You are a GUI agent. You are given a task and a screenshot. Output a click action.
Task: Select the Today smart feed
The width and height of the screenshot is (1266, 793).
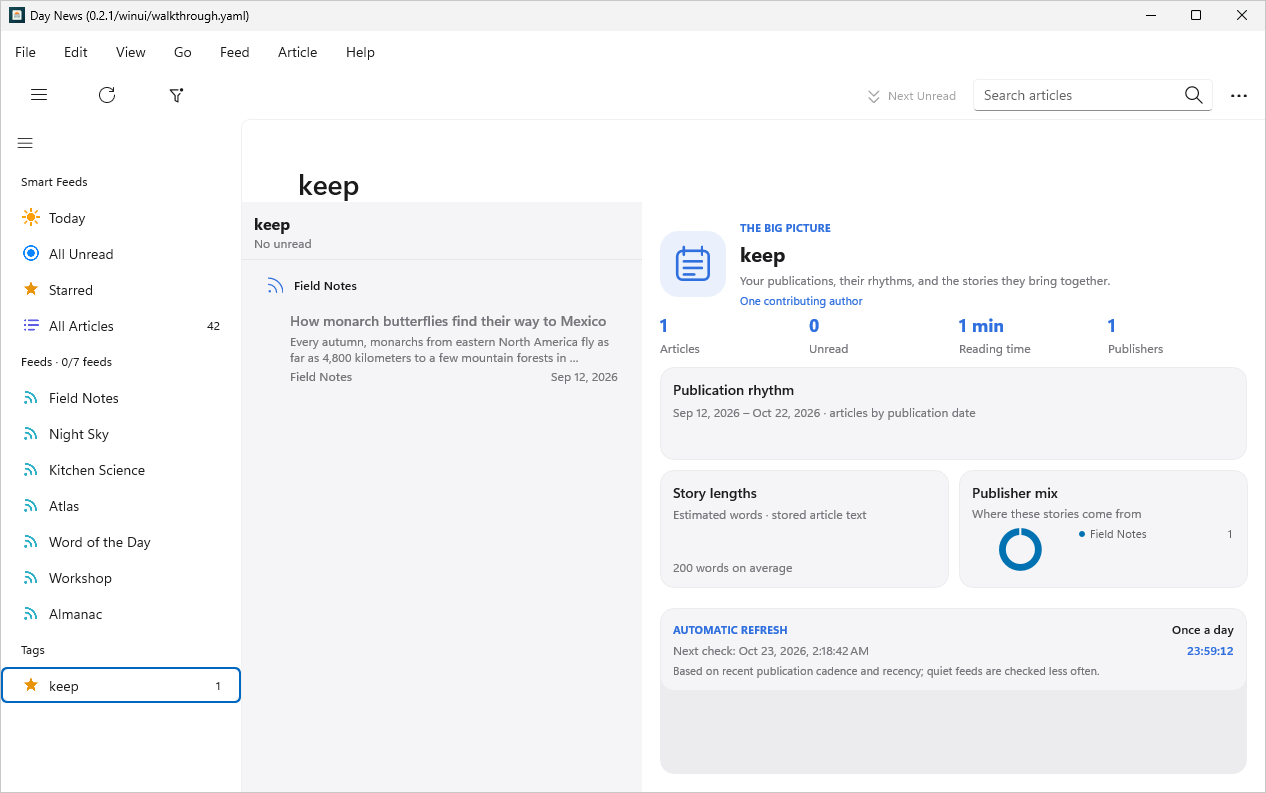coord(121,218)
